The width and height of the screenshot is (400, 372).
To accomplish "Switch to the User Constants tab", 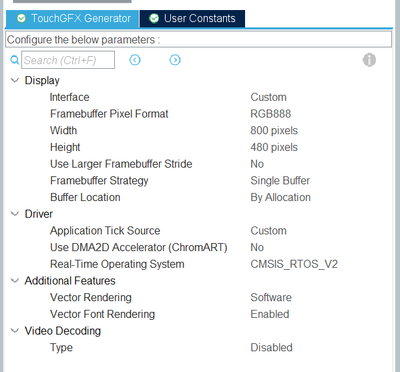I will click(193, 18).
